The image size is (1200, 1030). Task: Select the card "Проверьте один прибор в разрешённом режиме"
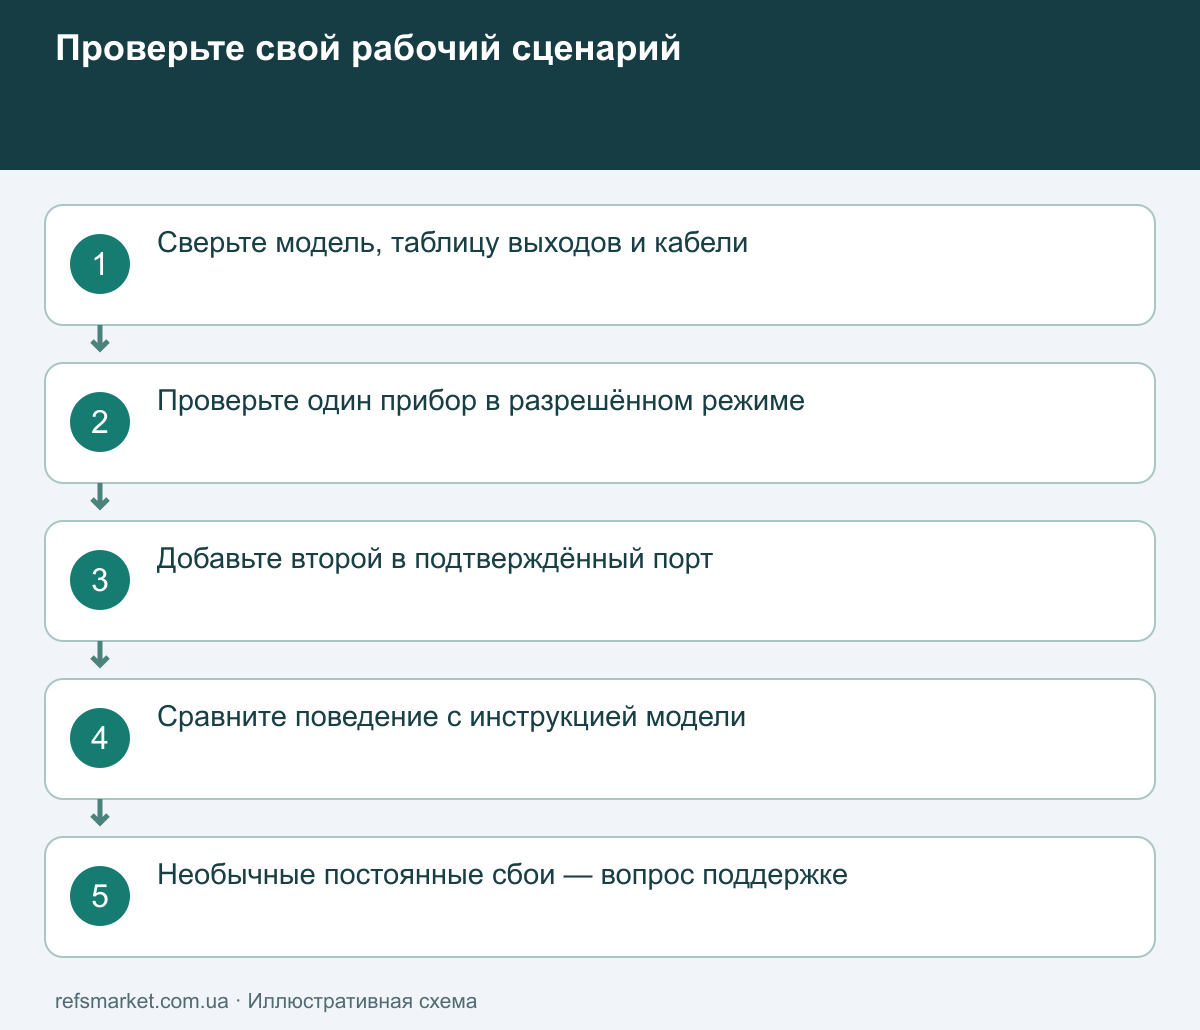point(600,423)
